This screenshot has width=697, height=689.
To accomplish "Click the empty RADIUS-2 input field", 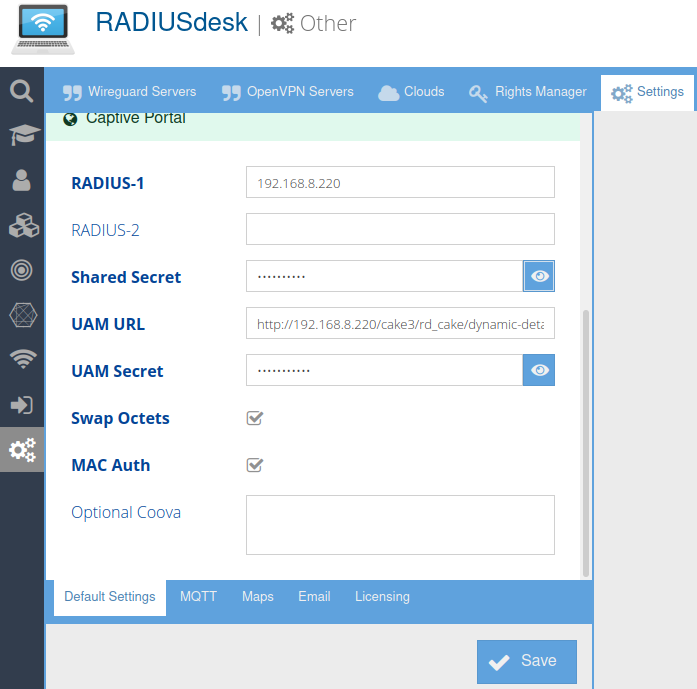I will (400, 229).
